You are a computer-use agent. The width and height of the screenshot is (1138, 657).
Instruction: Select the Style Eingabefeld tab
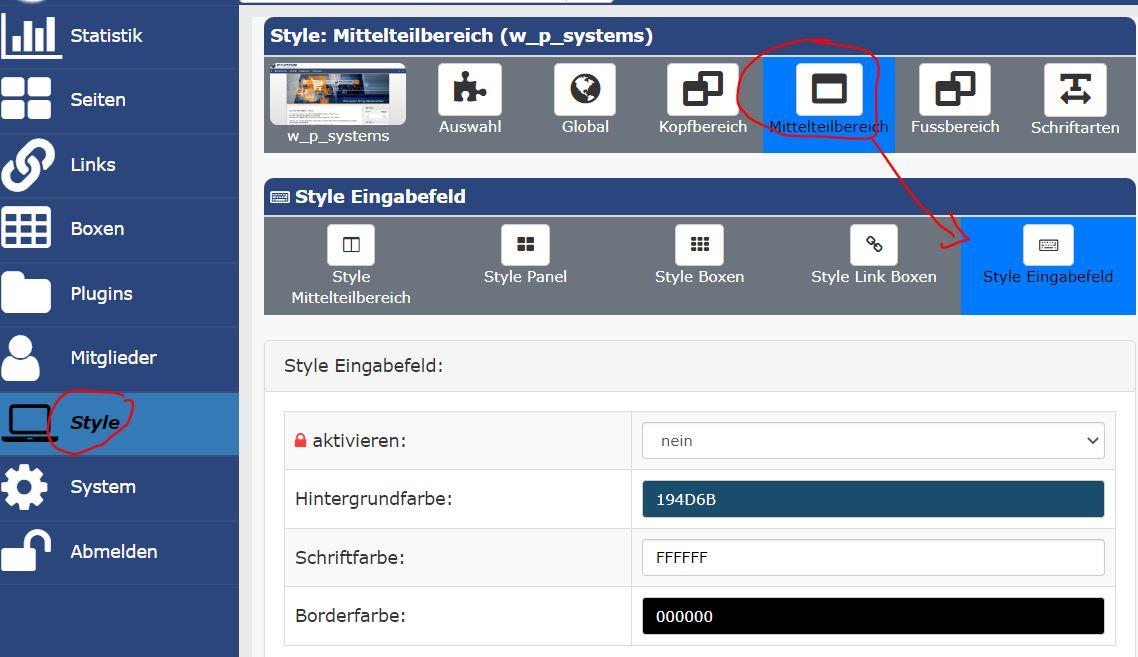point(1047,258)
